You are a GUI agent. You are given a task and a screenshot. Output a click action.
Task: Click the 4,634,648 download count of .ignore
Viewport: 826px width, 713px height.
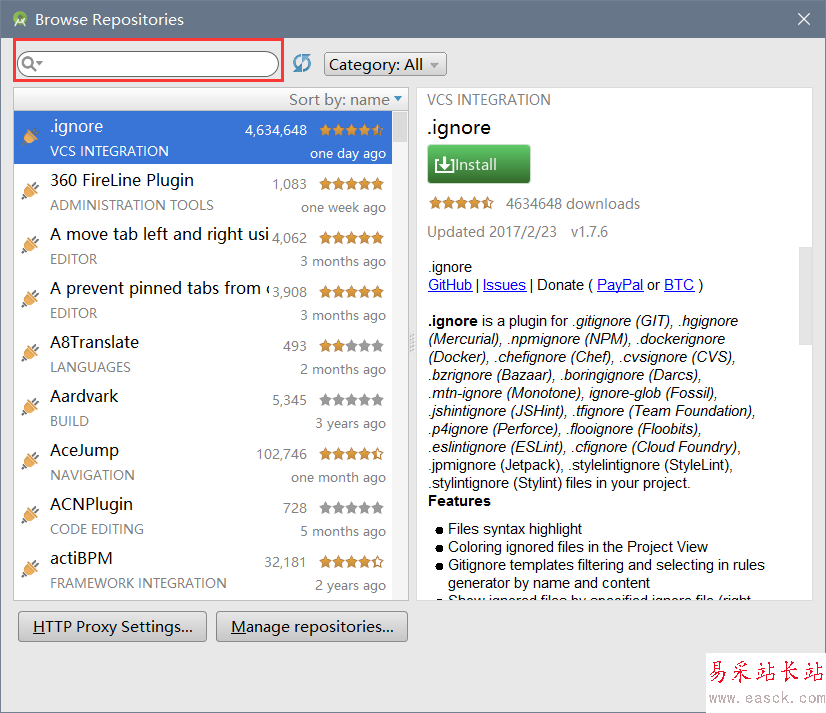[276, 130]
